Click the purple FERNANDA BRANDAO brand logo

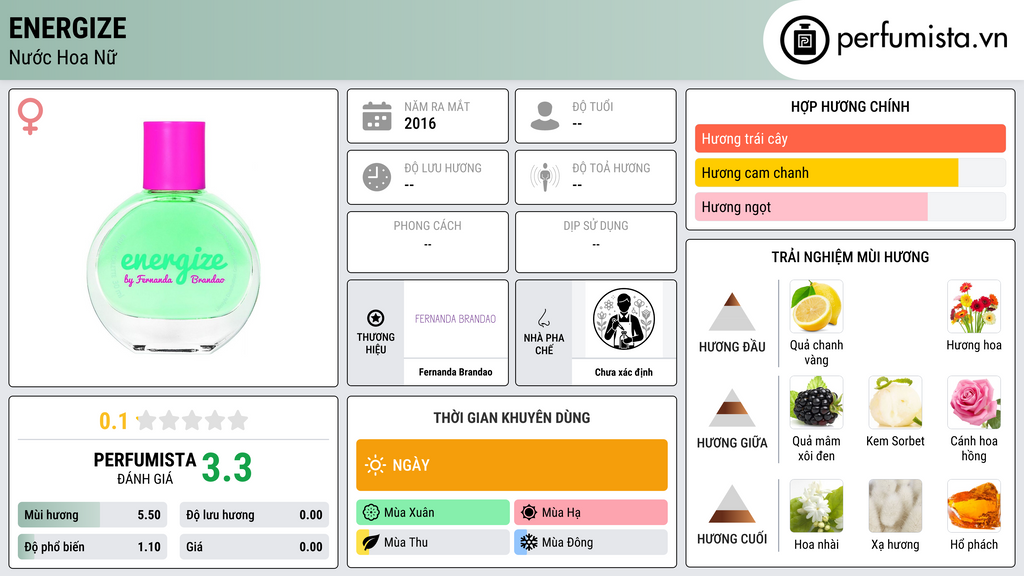point(455,319)
